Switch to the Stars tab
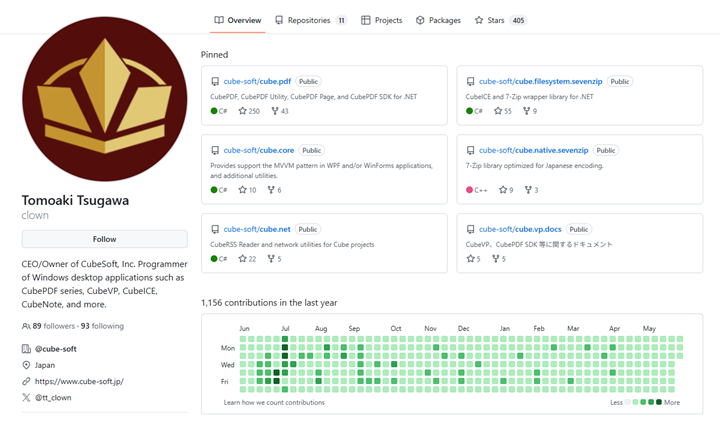 click(x=501, y=20)
